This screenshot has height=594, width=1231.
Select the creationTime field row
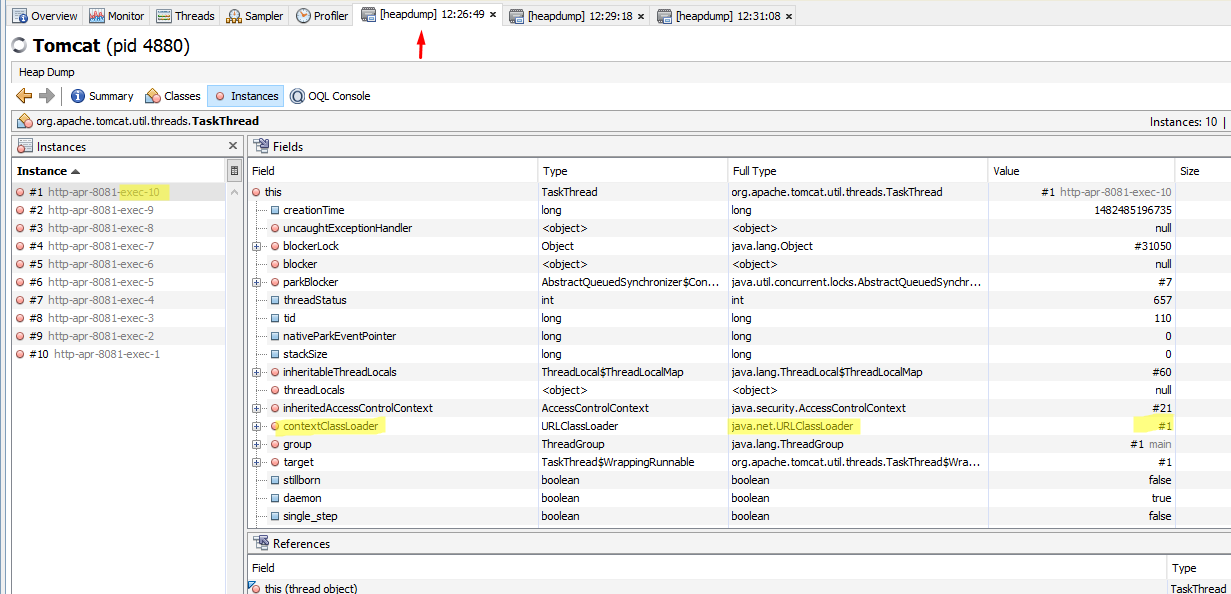pos(739,210)
